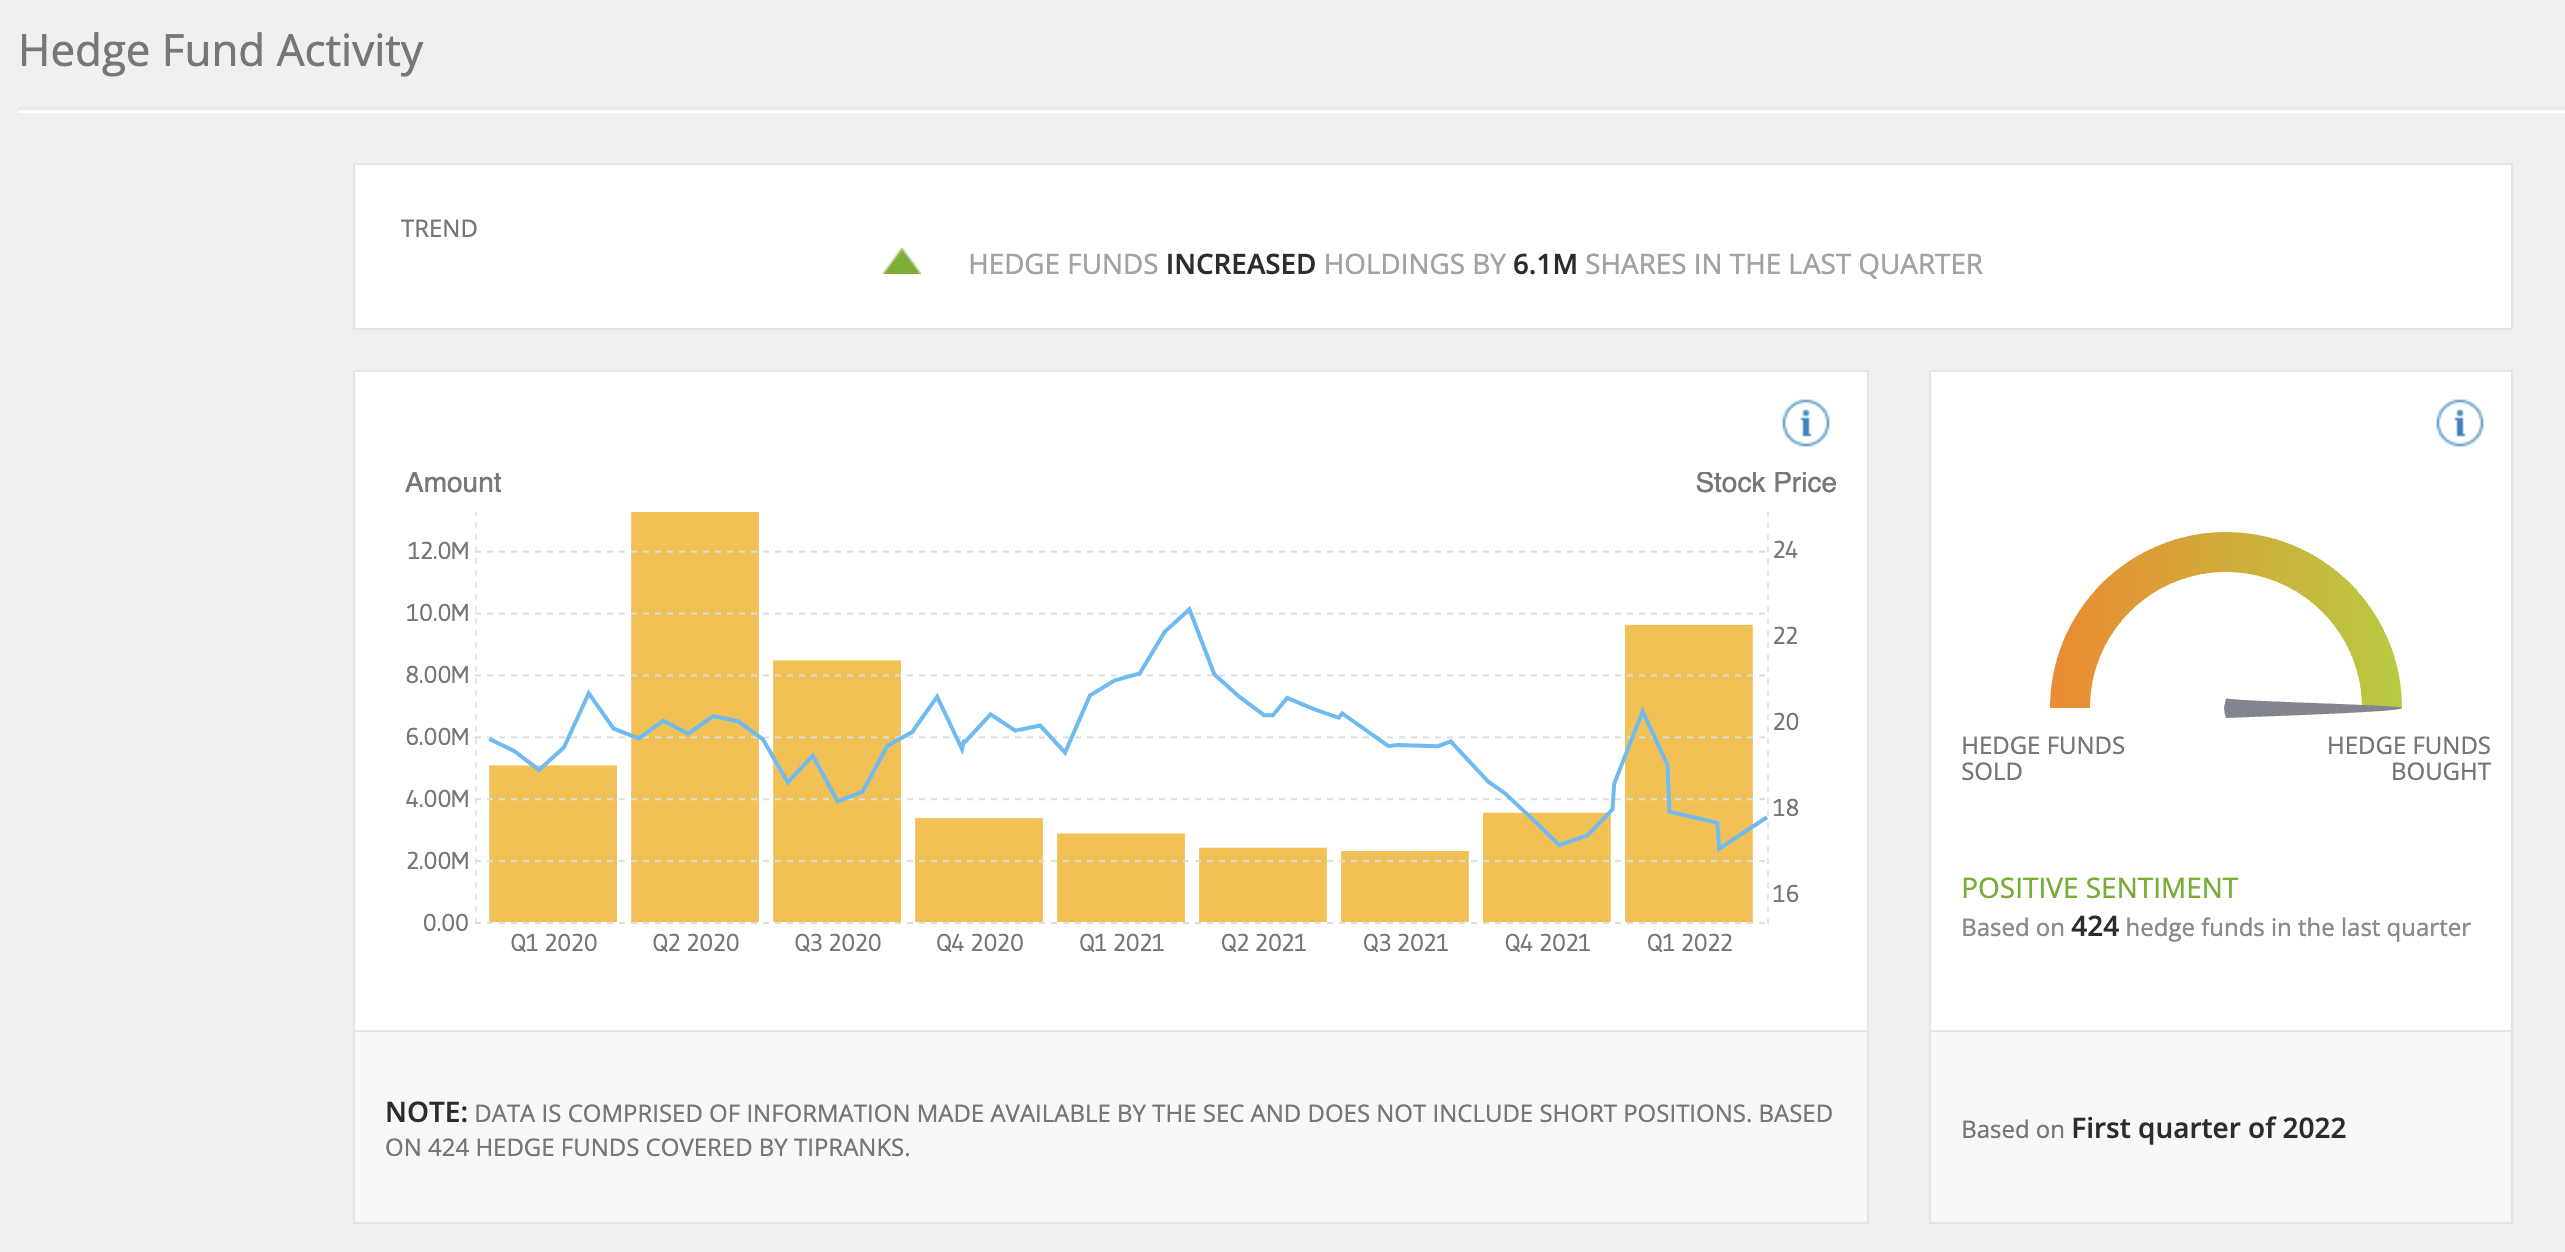Click the '424' hedge funds count

tap(2094, 927)
